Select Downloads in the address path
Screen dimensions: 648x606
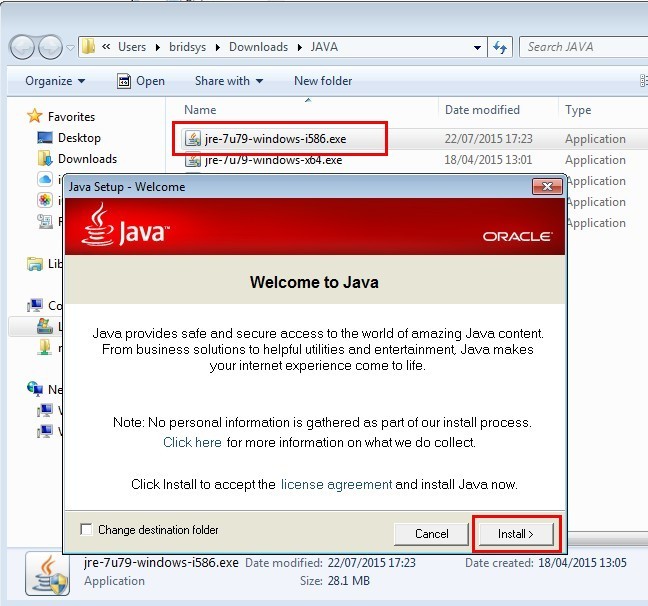pyautogui.click(x=258, y=47)
